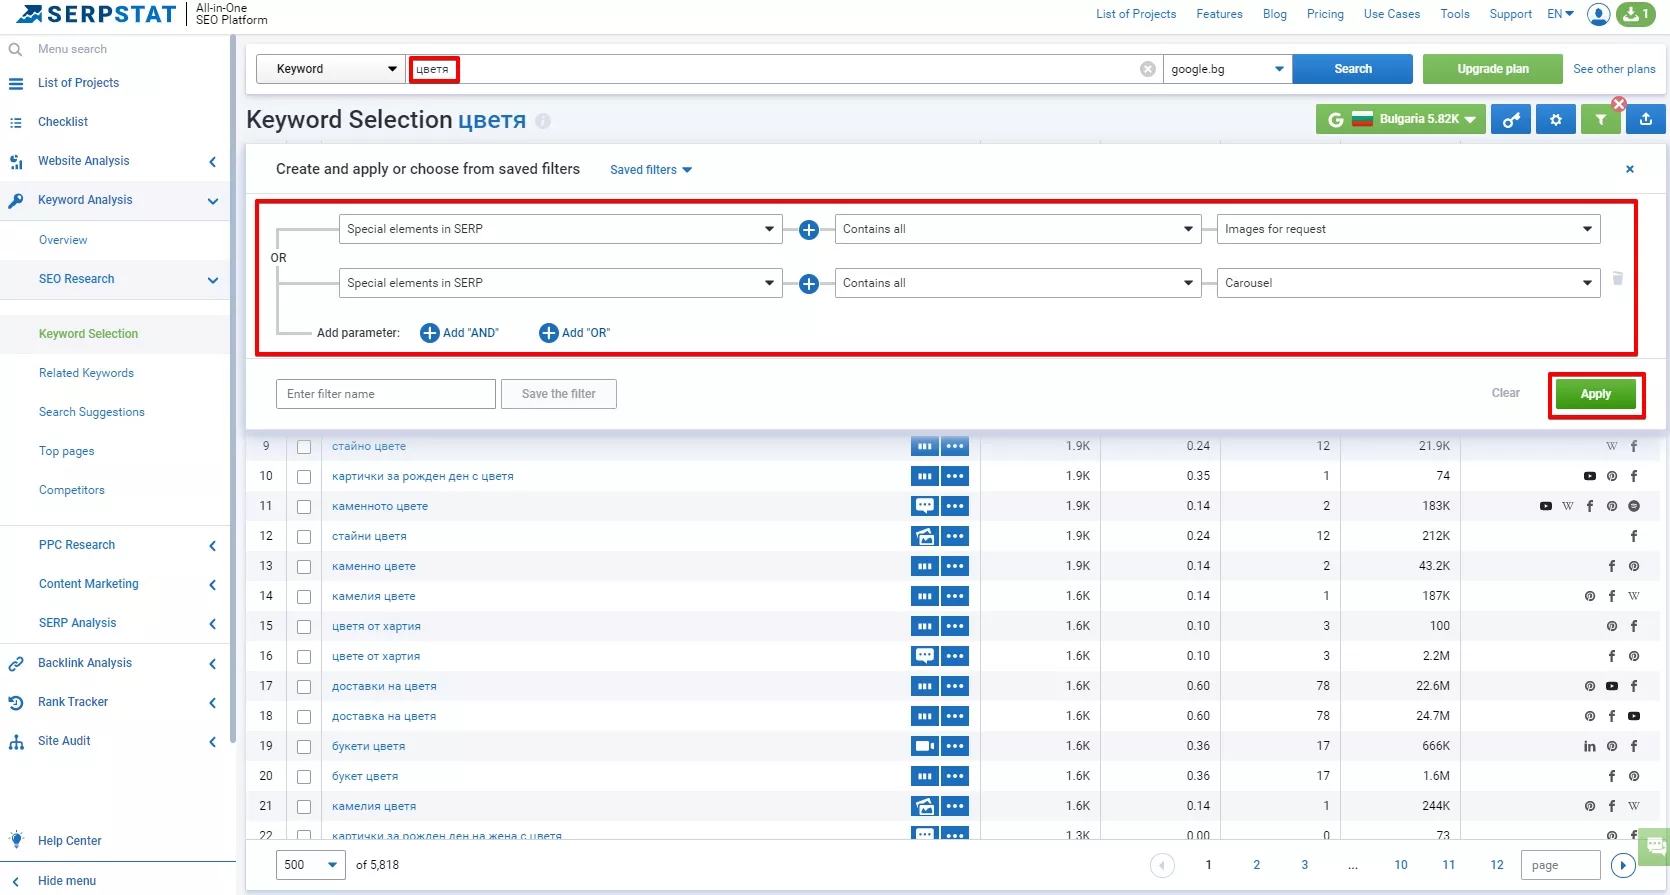Select checkbox for цветя от хартия

pyautogui.click(x=304, y=627)
